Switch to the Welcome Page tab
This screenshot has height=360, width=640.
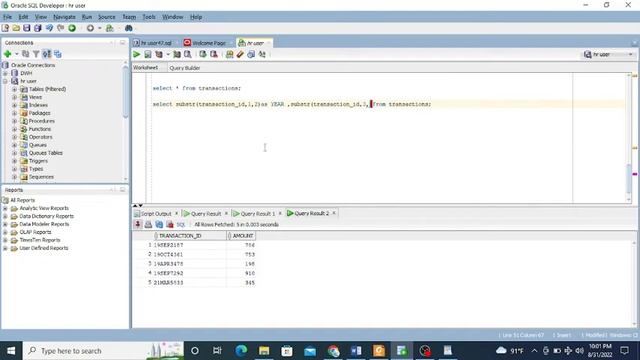pos(209,43)
